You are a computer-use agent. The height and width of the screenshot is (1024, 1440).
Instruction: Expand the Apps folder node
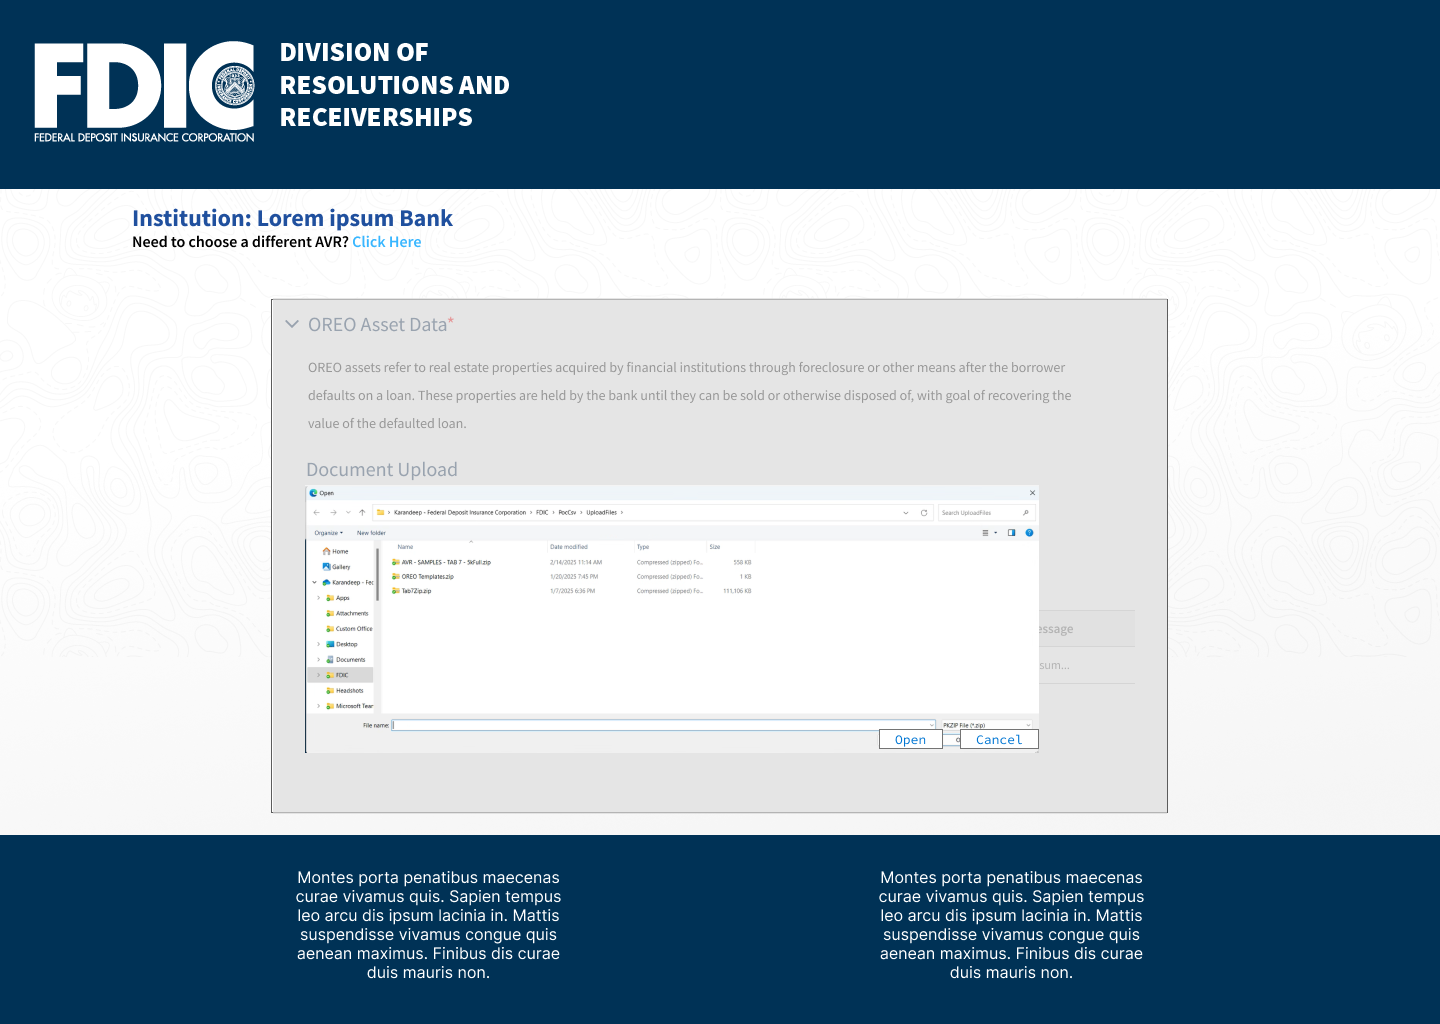pos(319,598)
